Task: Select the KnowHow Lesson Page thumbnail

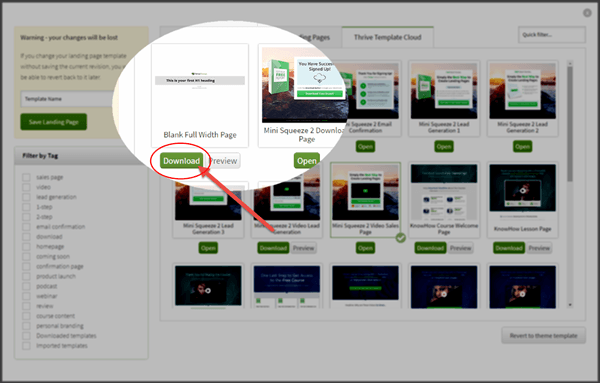Action: [522, 188]
